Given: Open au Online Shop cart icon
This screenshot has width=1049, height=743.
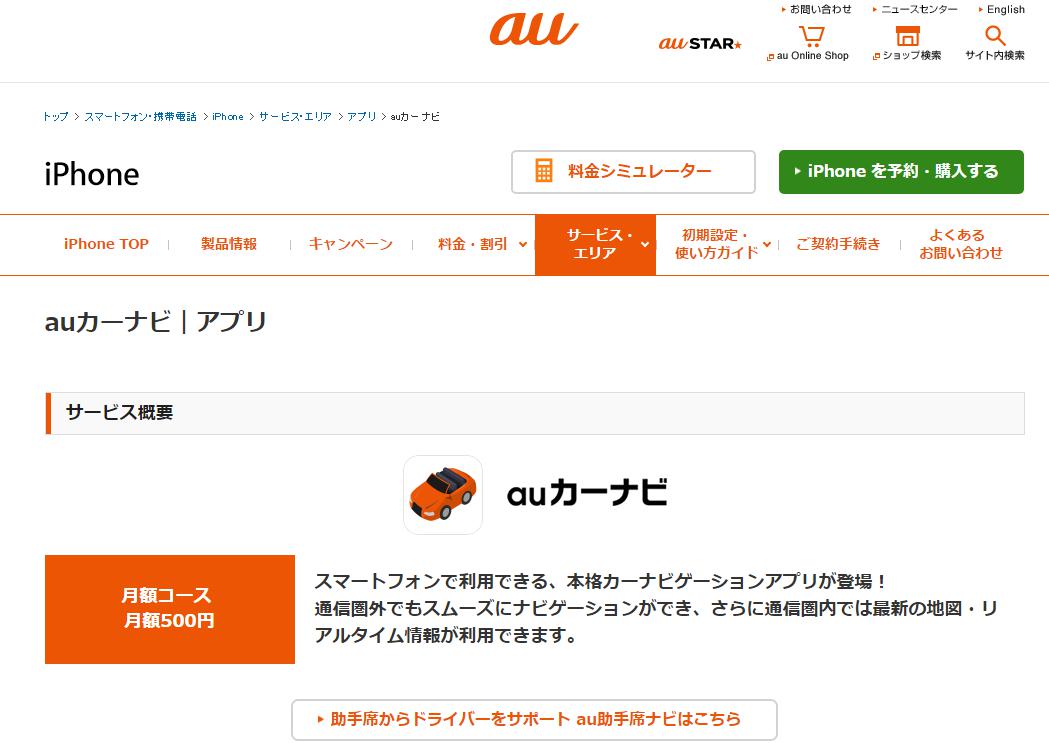Looking at the screenshot, I should (x=812, y=35).
